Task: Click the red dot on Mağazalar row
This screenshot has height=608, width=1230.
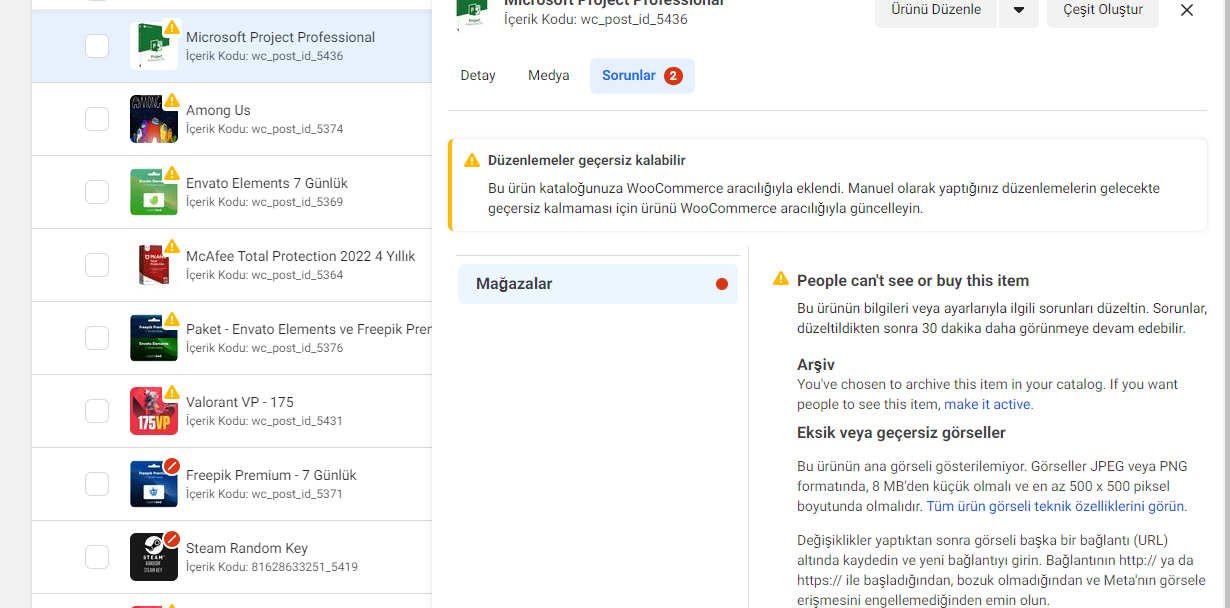Action: click(x=722, y=284)
